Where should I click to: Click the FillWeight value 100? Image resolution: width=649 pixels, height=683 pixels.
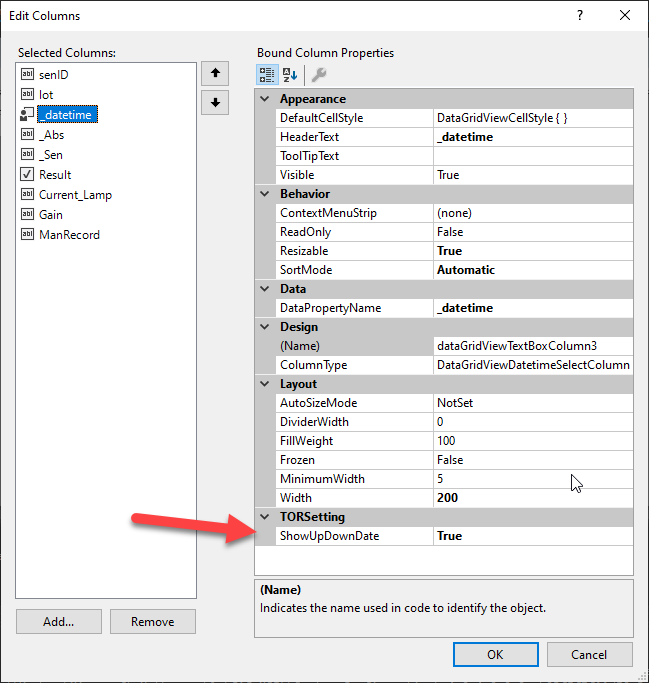click(533, 441)
